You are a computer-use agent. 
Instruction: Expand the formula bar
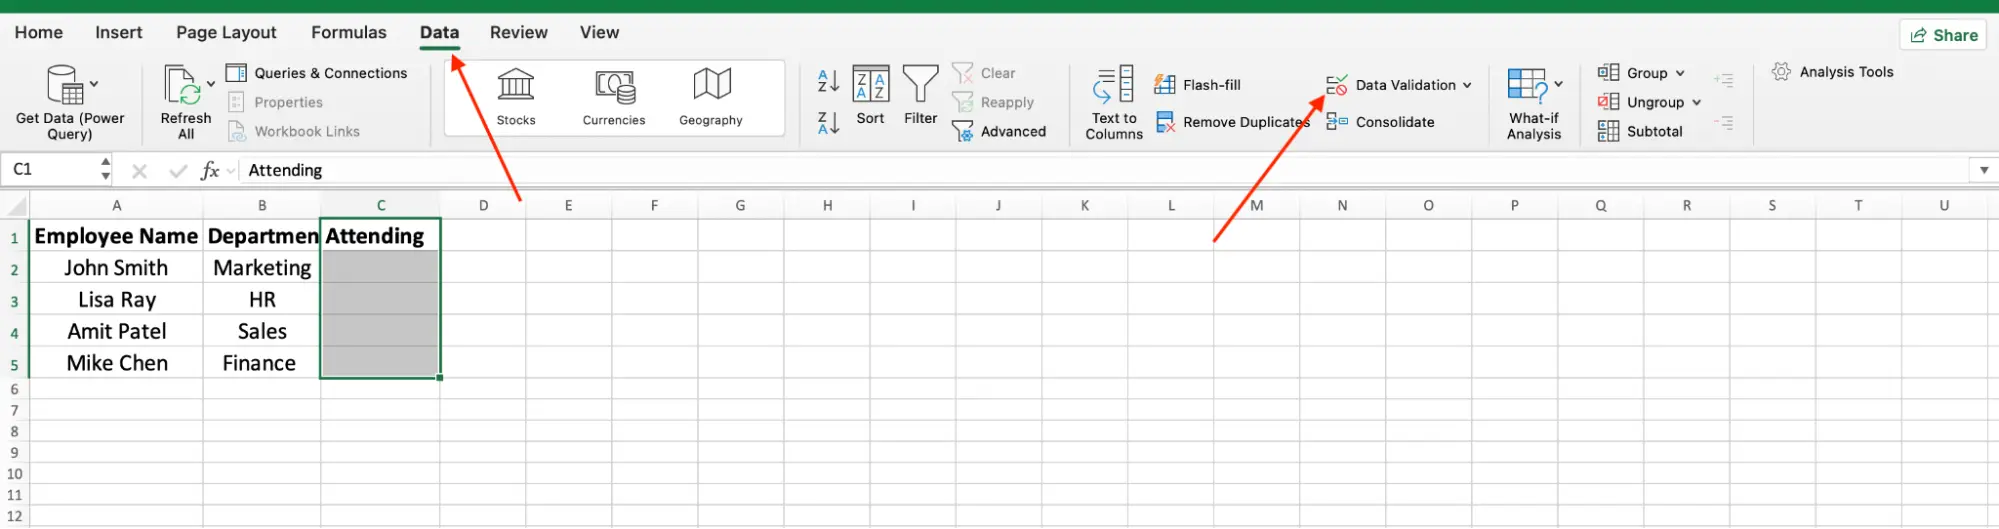coord(1984,170)
